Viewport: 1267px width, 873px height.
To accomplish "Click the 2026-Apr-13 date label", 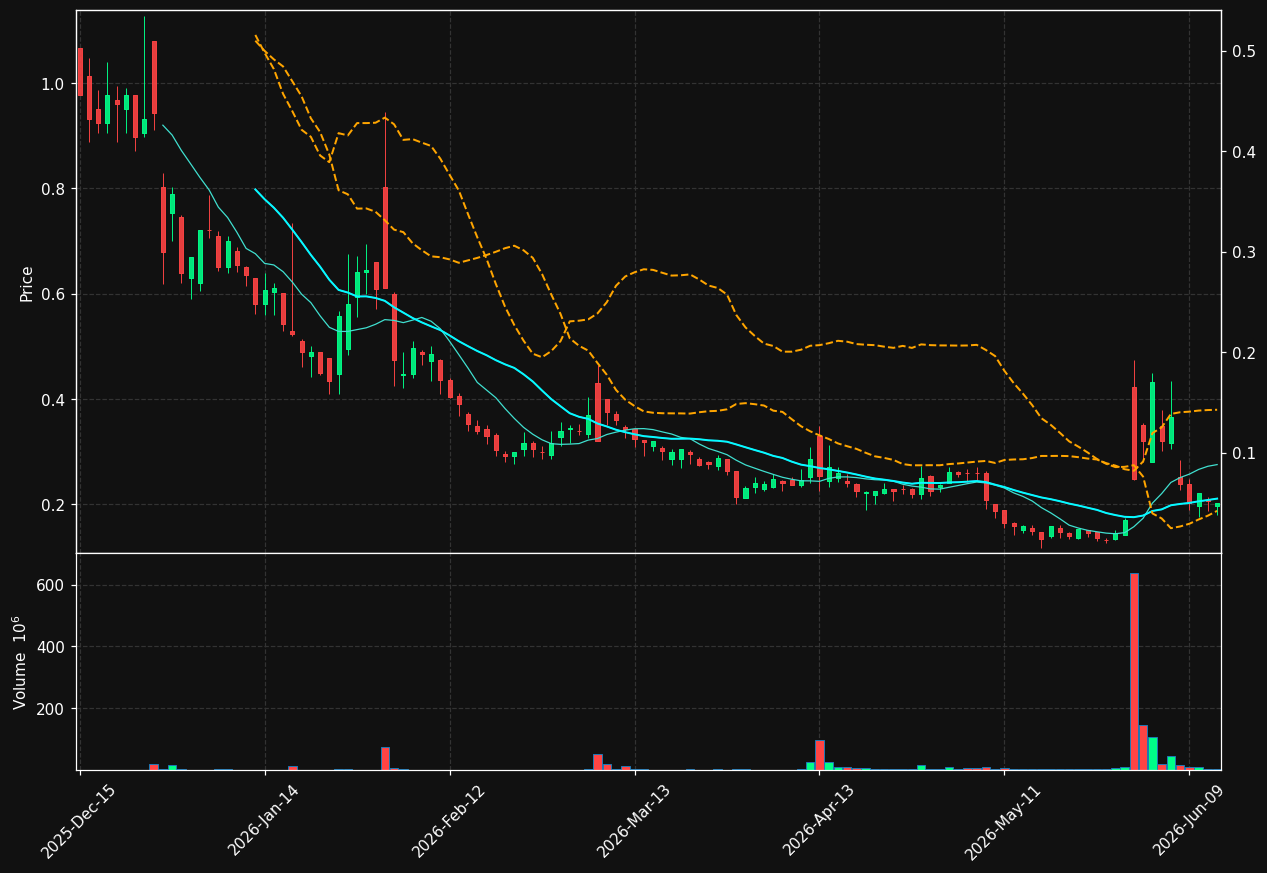I will (x=819, y=821).
